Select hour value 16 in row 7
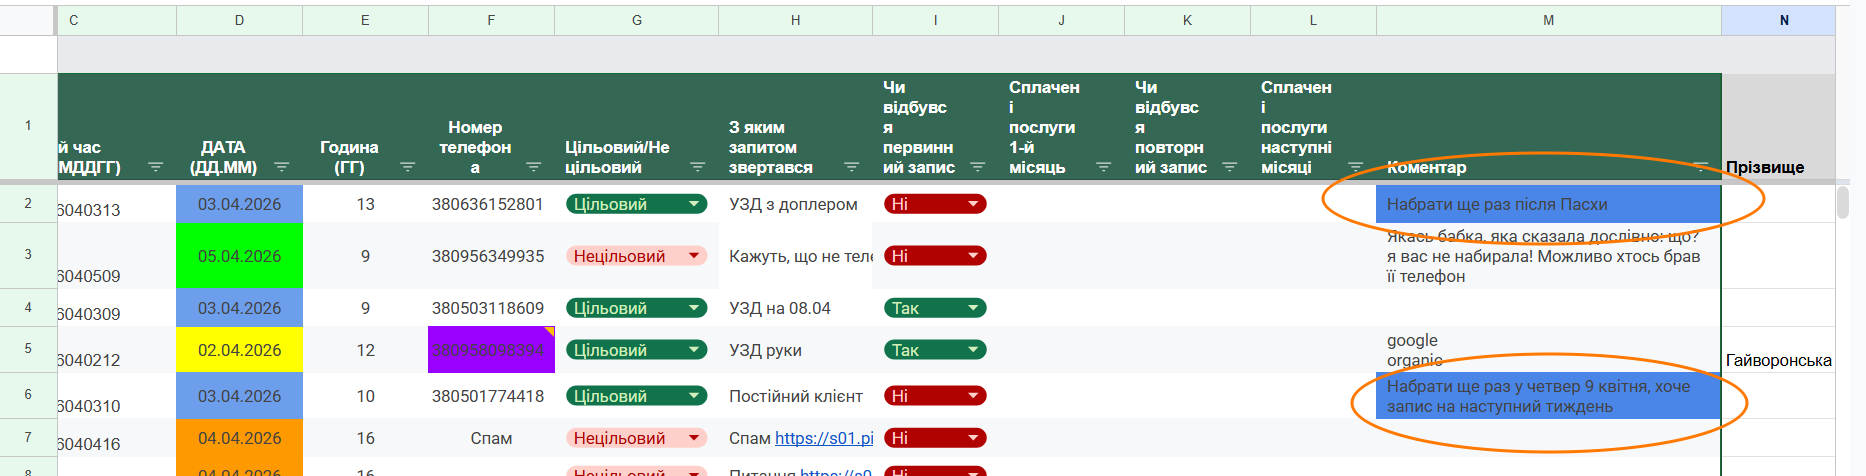The width and height of the screenshot is (1866, 476). point(365,438)
